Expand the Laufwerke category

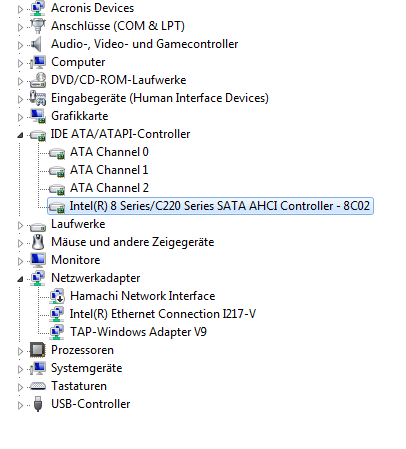coord(20,225)
